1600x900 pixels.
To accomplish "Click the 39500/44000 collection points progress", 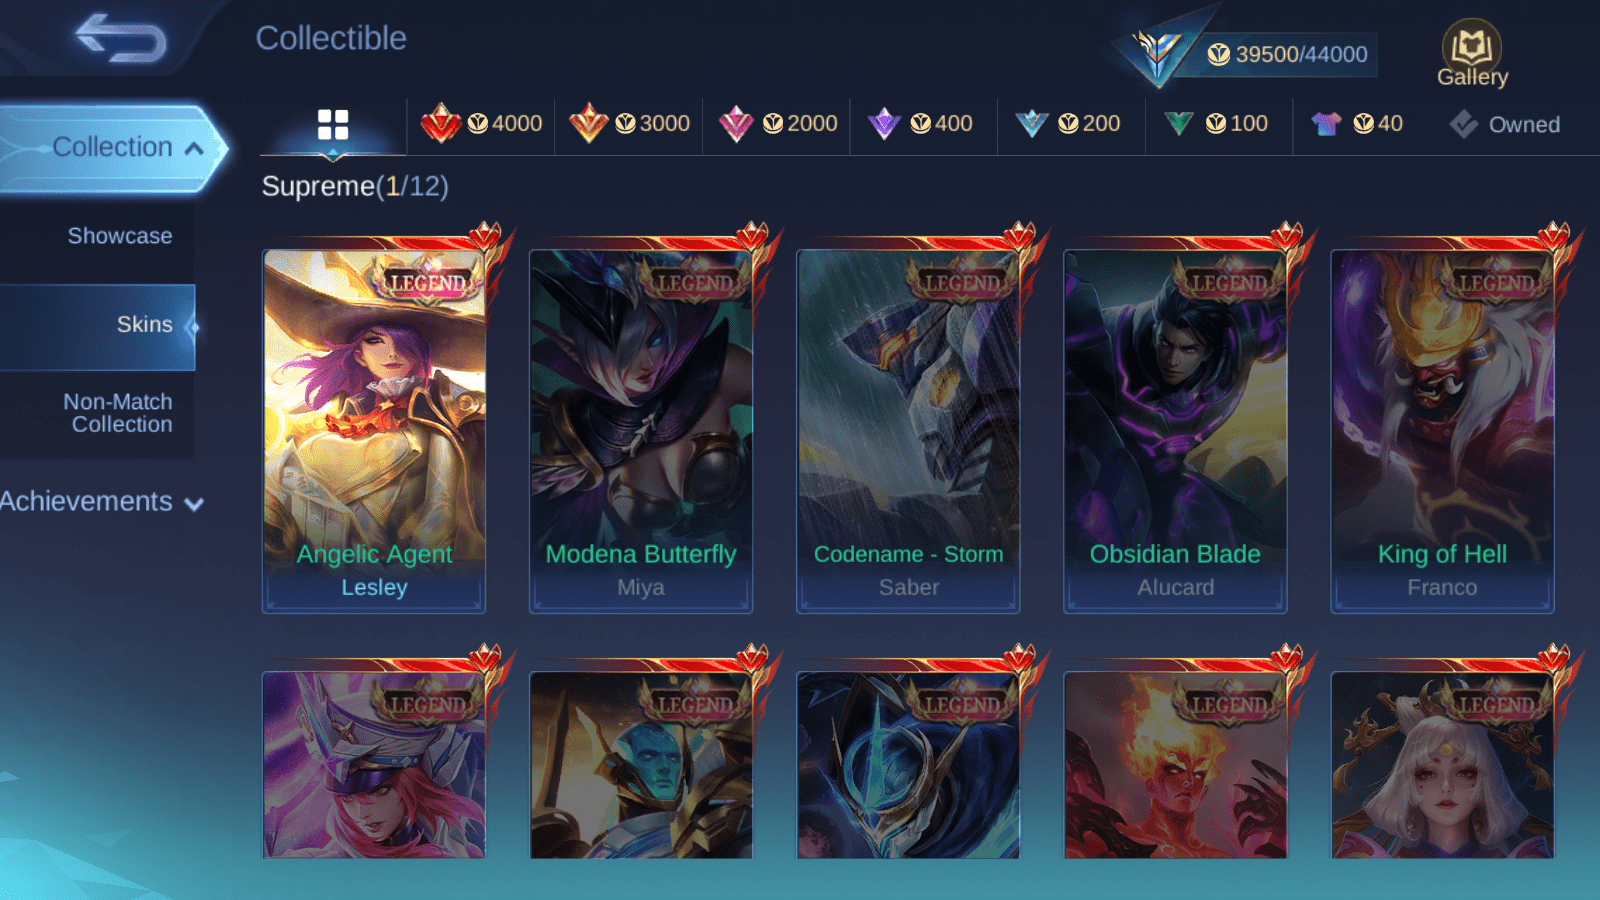I will [x=1287, y=54].
